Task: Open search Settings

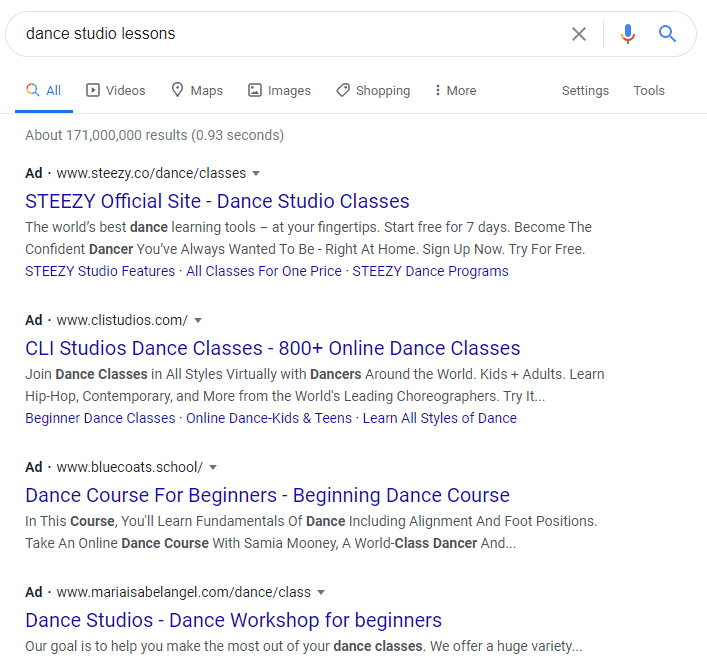Action: (585, 91)
